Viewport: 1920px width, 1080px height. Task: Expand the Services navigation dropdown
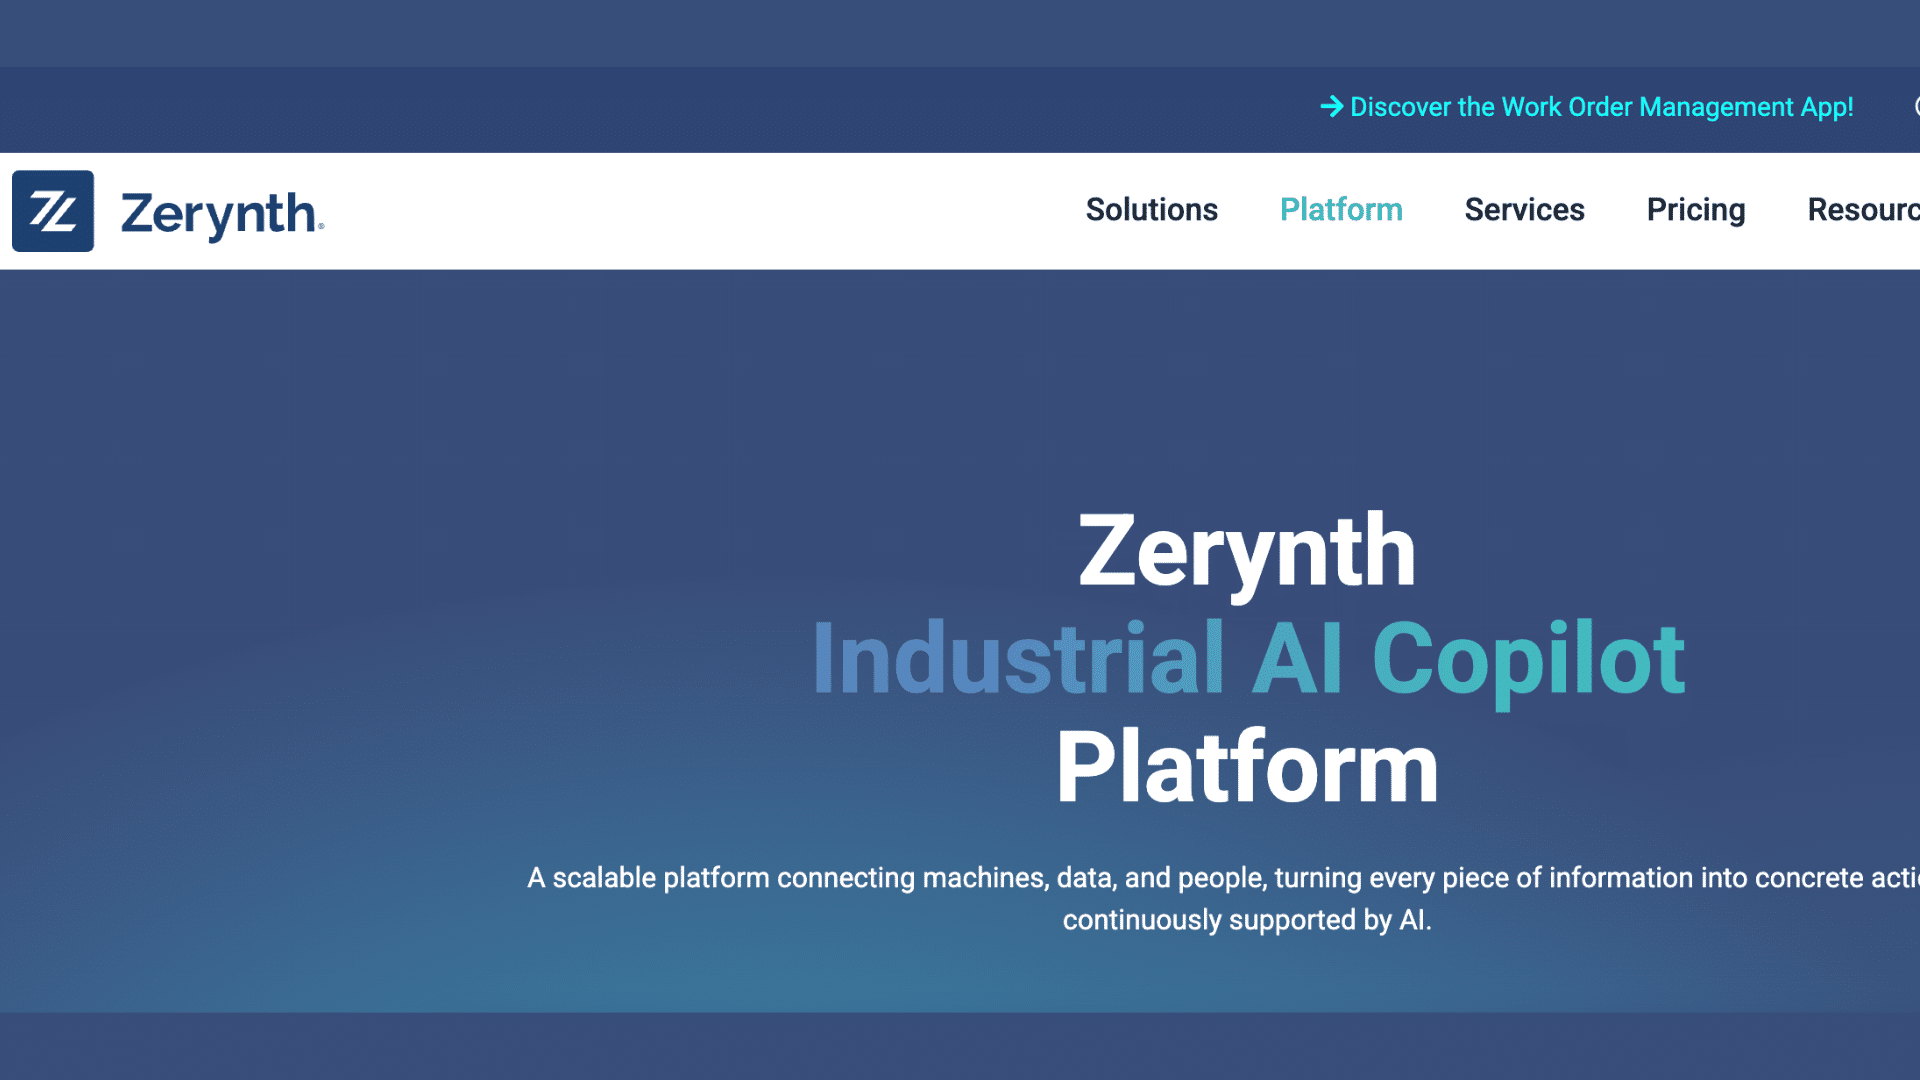tap(1524, 210)
